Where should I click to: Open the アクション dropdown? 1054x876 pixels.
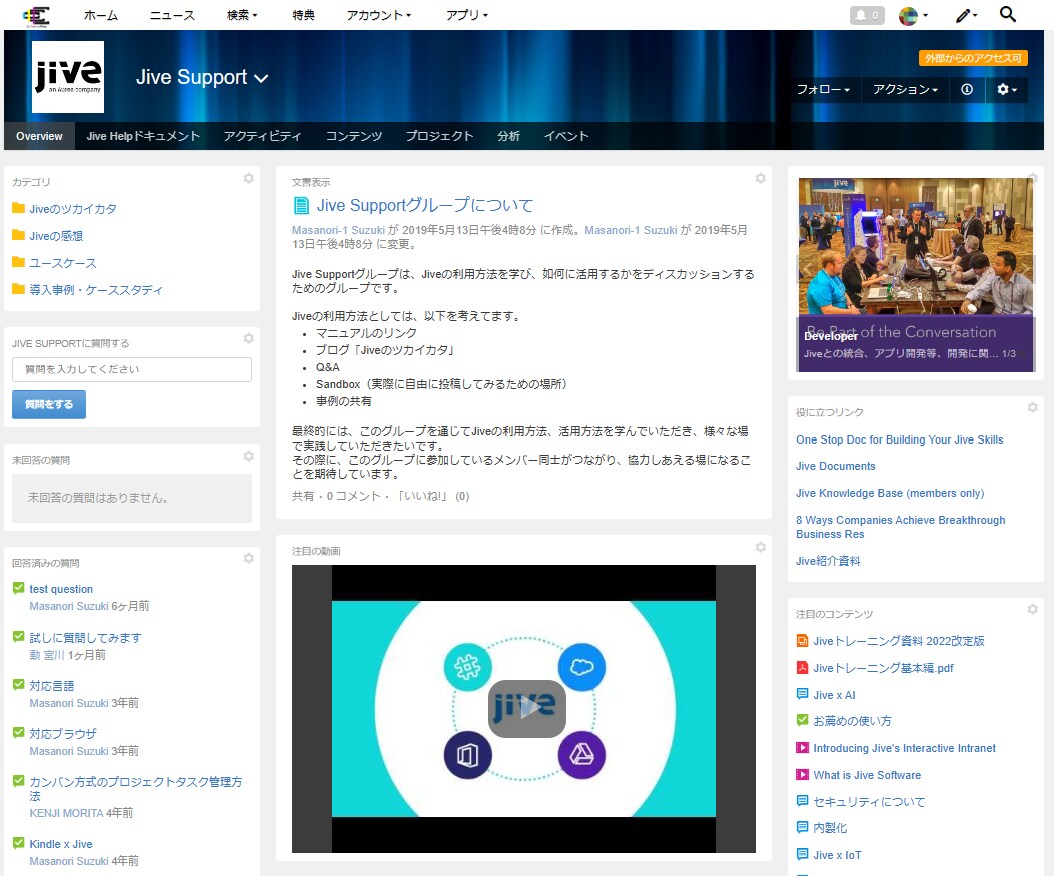coord(905,89)
